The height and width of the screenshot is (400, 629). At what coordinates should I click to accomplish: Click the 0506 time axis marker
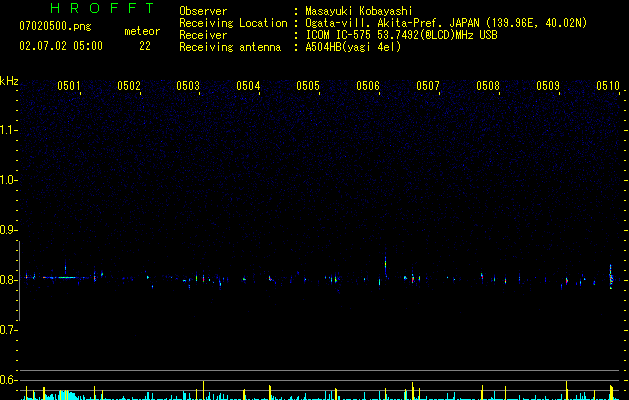368,86
